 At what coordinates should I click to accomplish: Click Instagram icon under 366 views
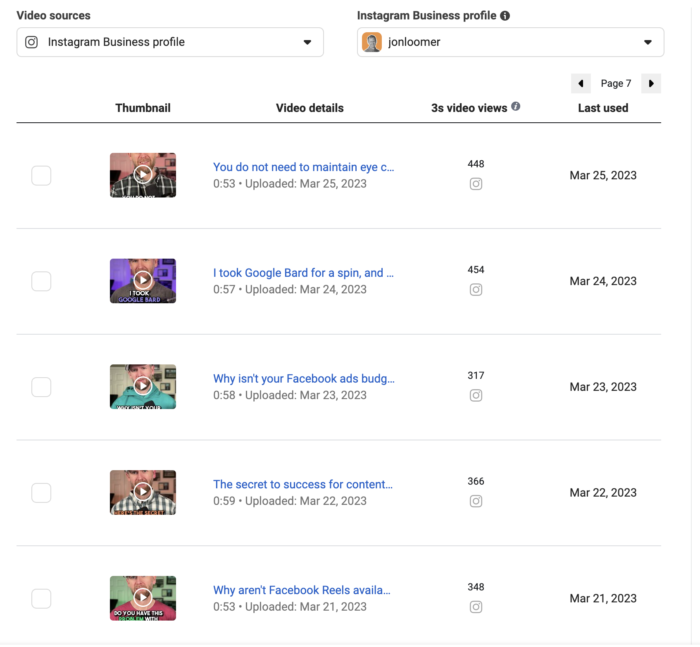[476, 501]
